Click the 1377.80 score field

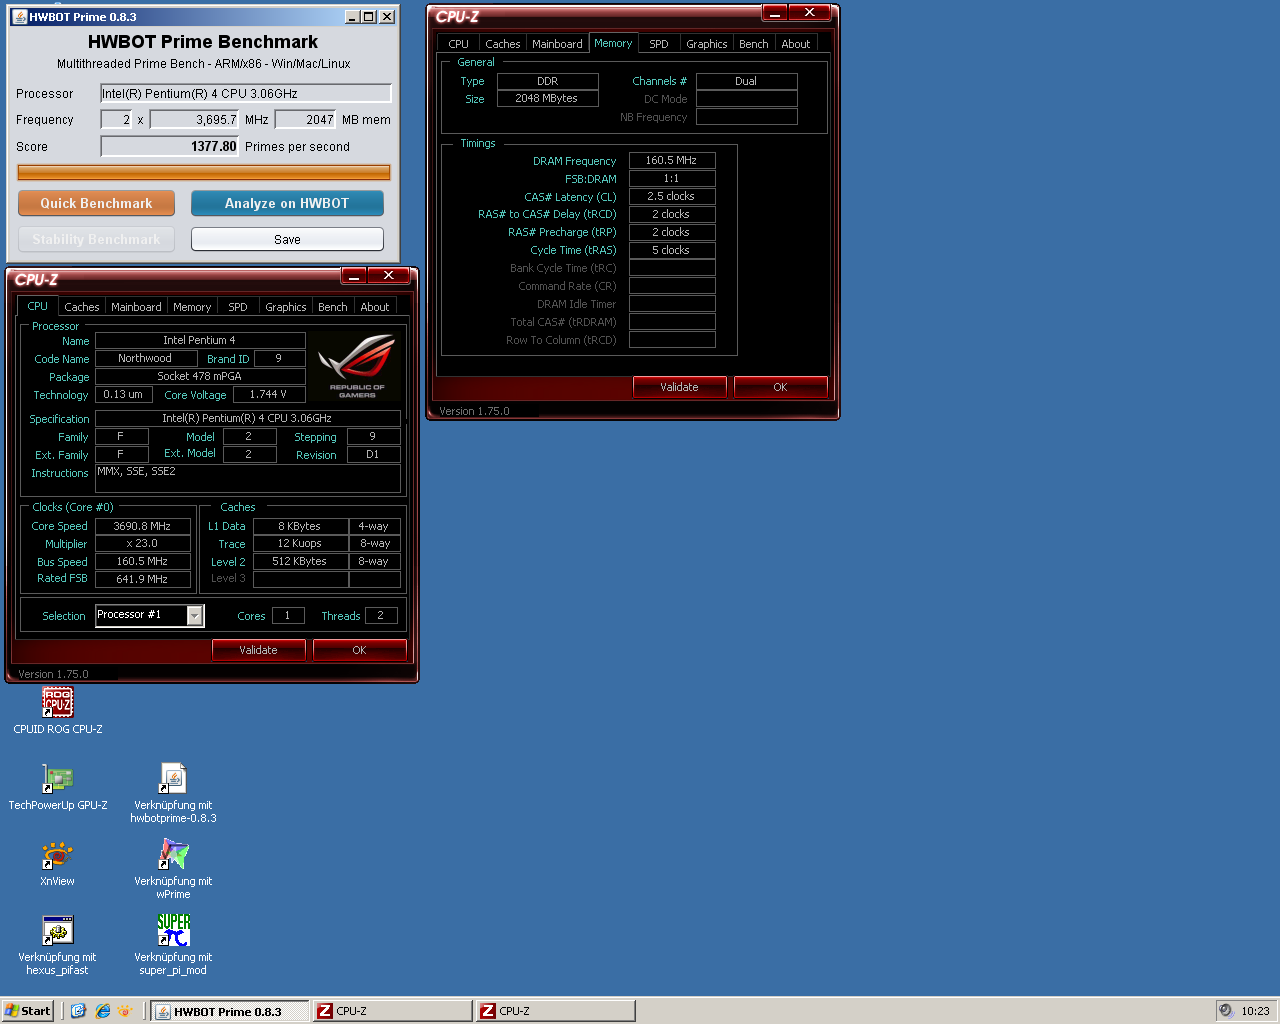tap(170, 147)
